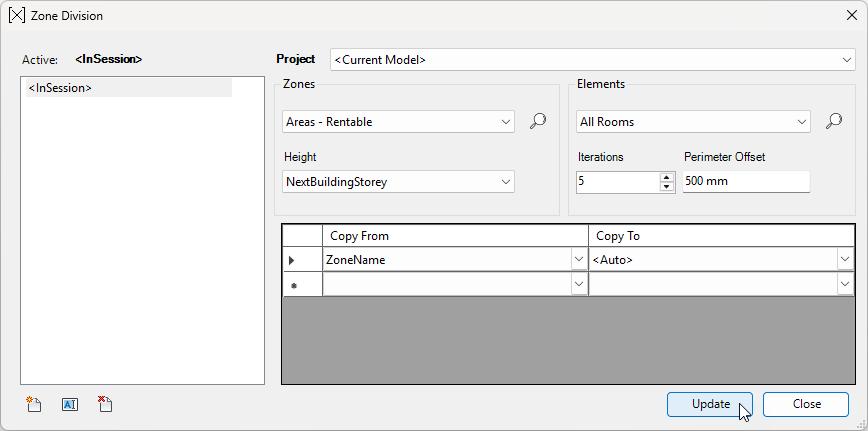Click the Zone Division title bar icon
868x431 pixels.
[16, 16]
